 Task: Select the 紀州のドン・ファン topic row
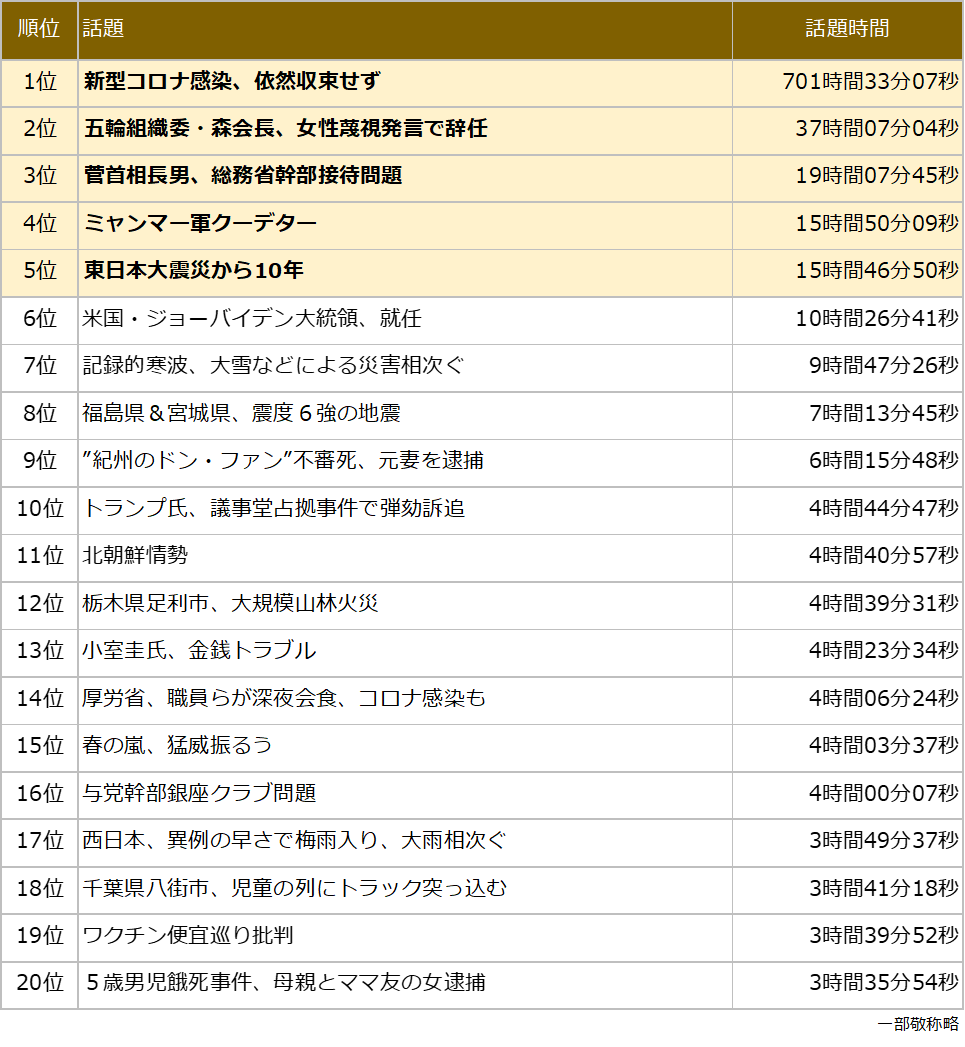[x=481, y=461]
